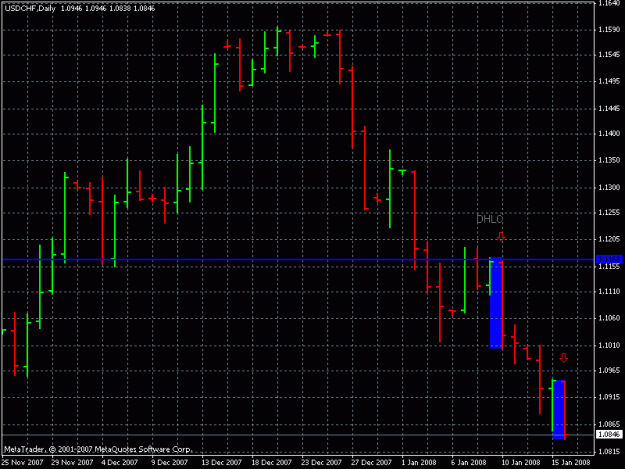The width and height of the screenshot is (625, 469).
Task: Click the 1.1400 price axis label
Action: (609, 133)
